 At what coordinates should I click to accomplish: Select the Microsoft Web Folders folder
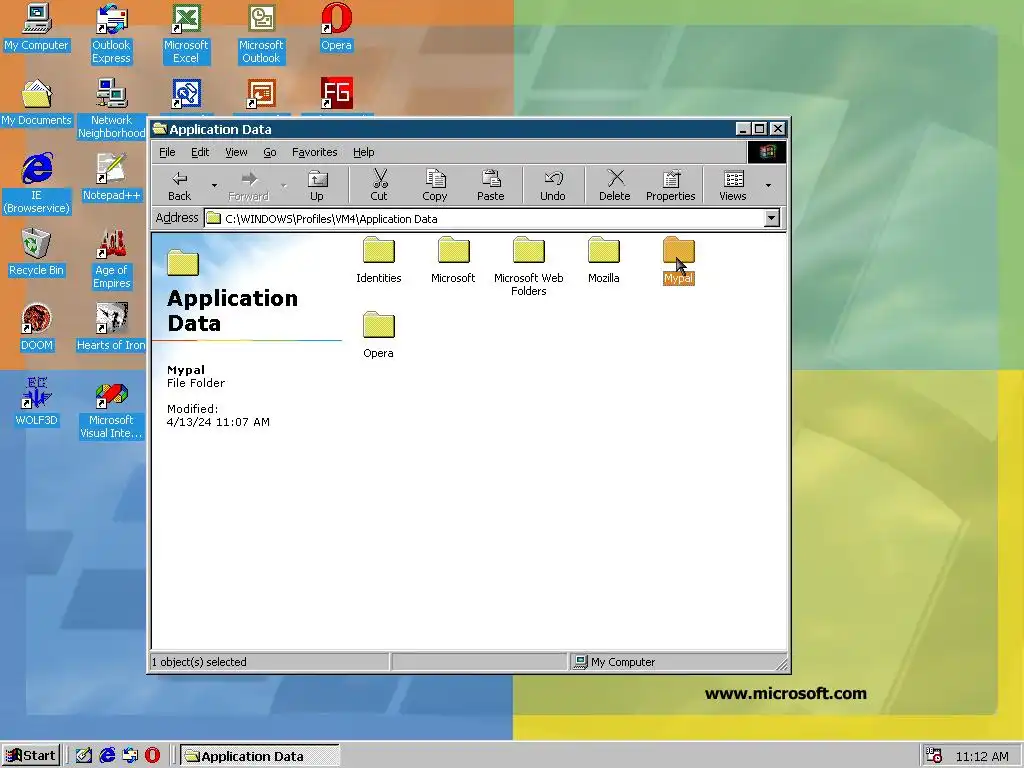click(528, 266)
